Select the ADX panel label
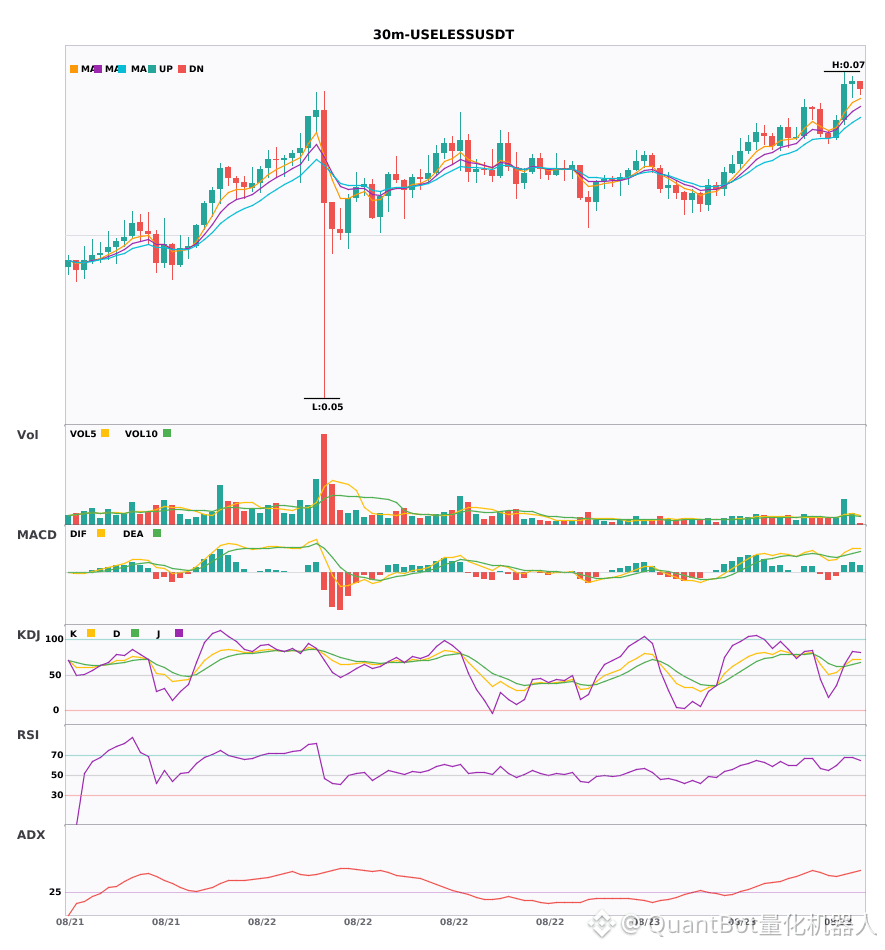Viewport: 885px width, 950px height. tap(31, 835)
